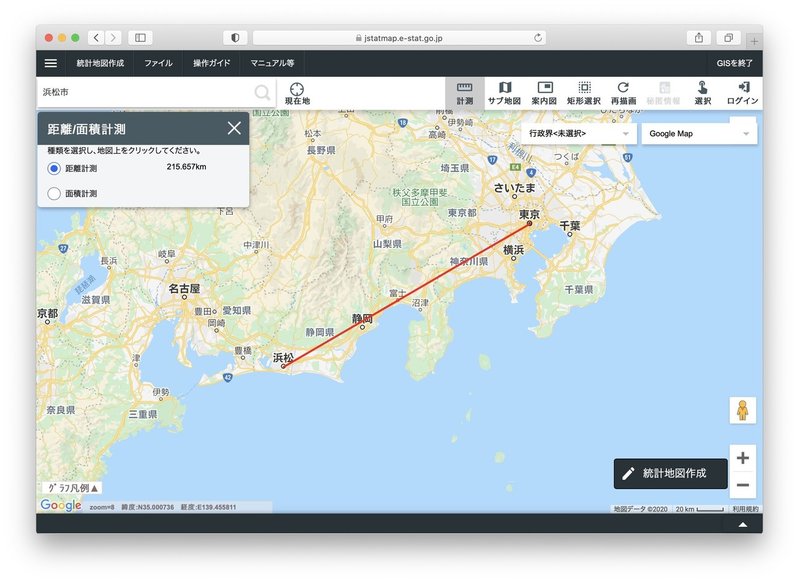This screenshot has width=800, height=583.
Task: Open the hamburger menu icon
Action: [51, 63]
